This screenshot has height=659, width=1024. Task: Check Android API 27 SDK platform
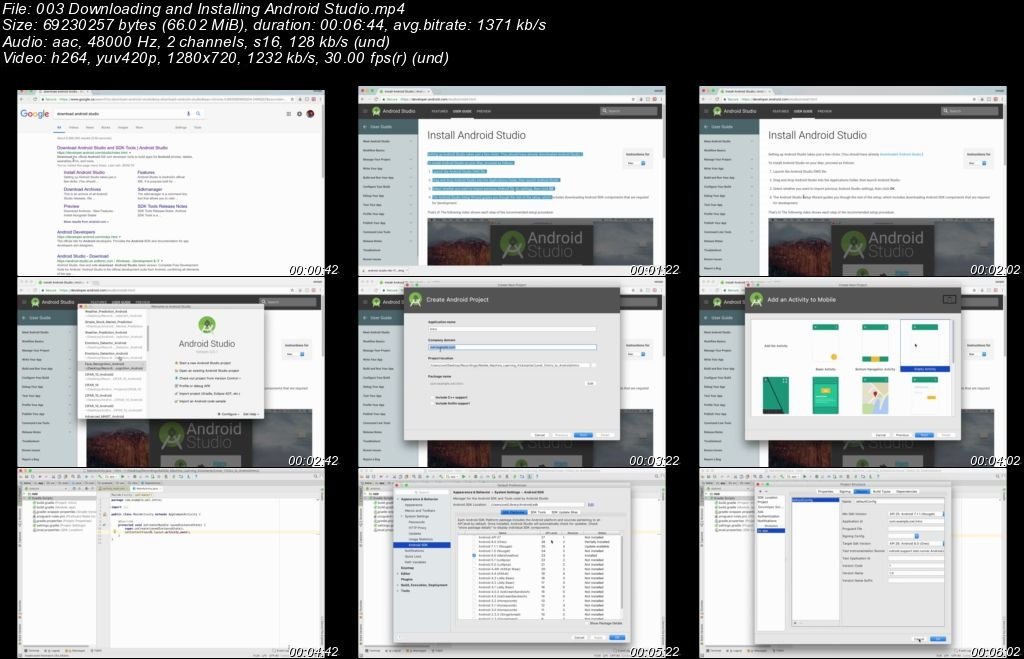click(x=473, y=538)
